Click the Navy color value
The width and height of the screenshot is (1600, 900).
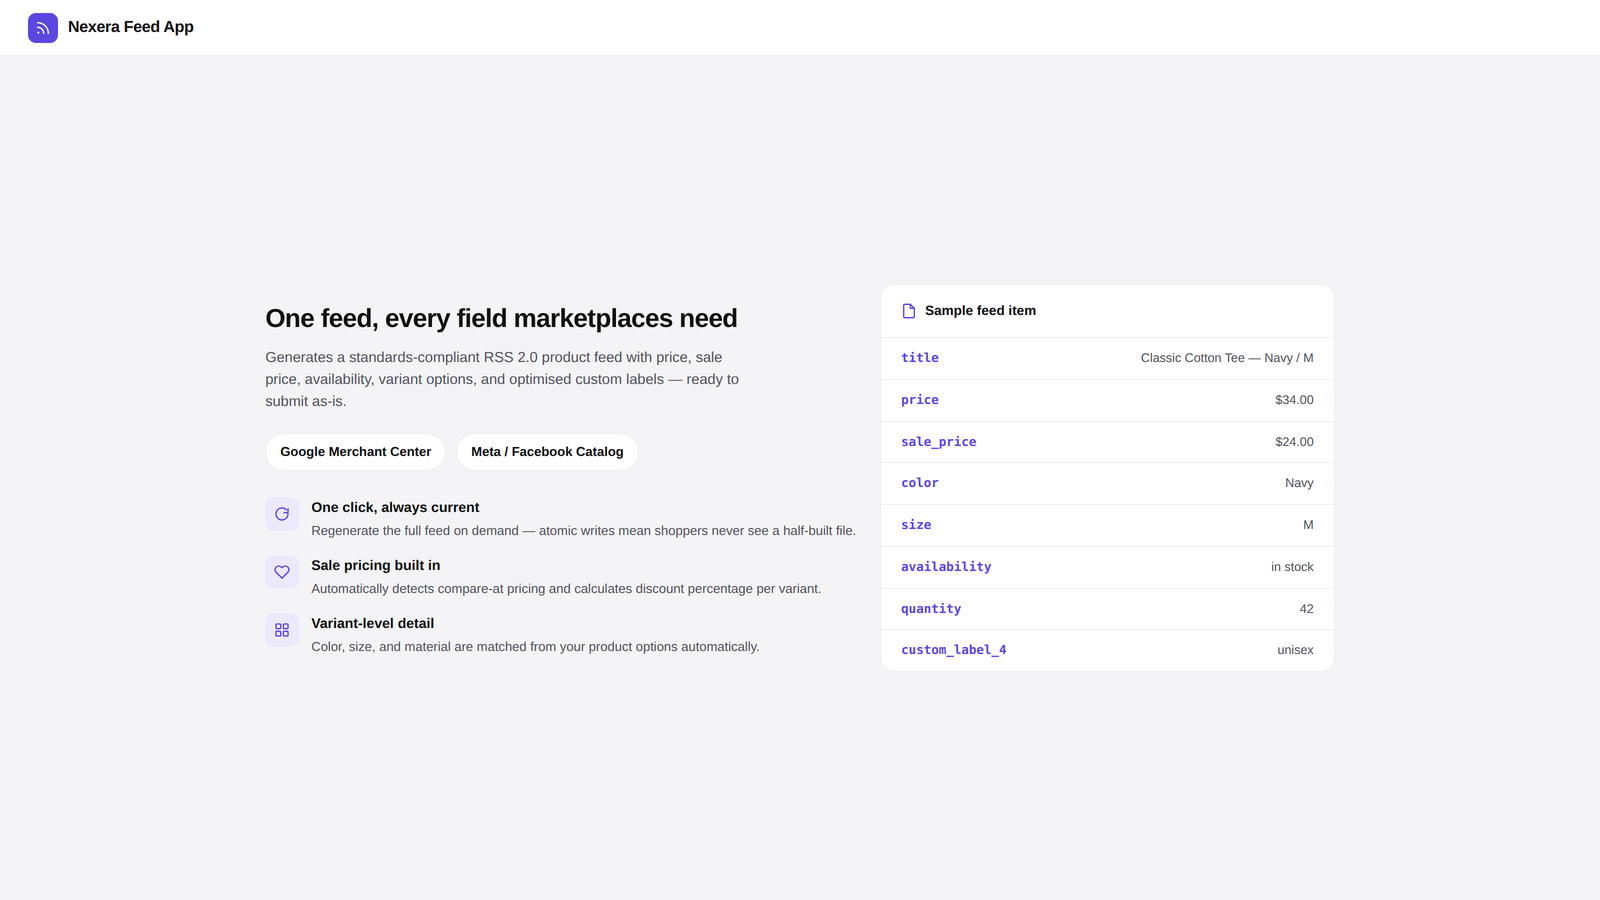(x=1299, y=483)
